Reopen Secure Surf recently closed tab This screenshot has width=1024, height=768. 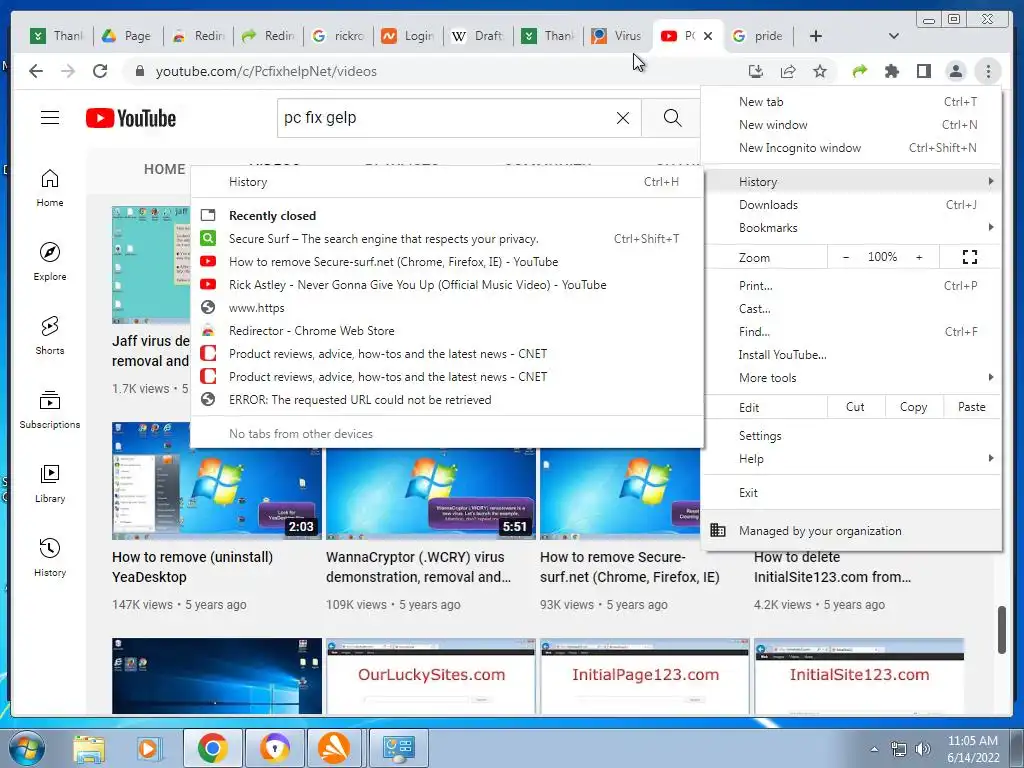447,239
